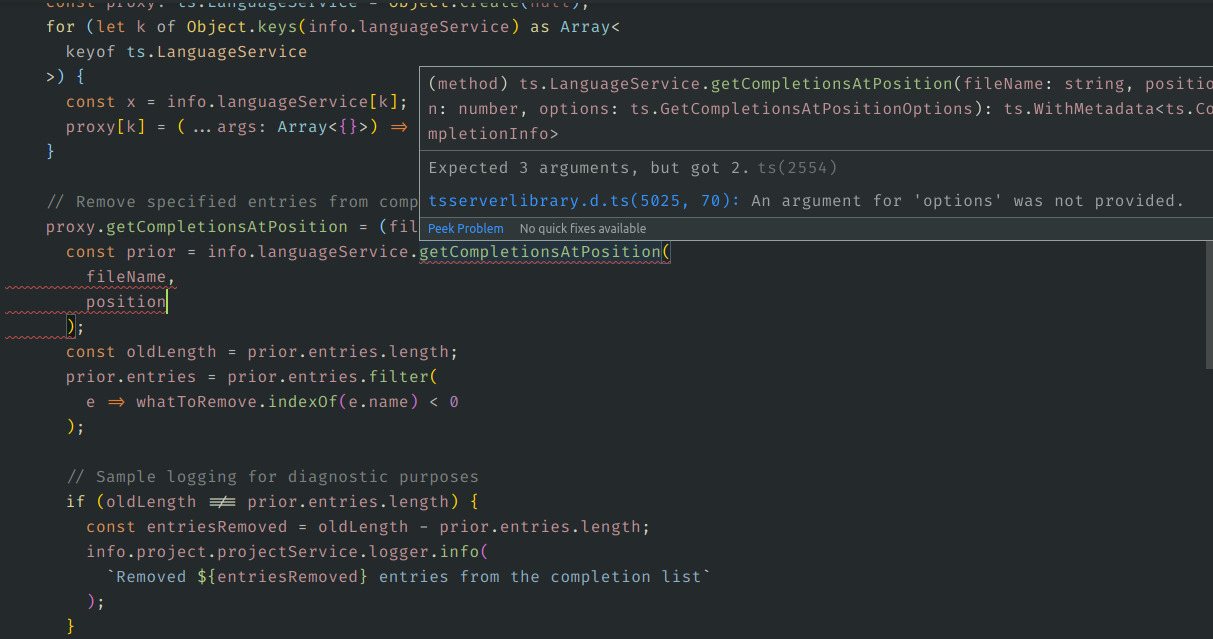Click "An argument for 'options' was not provided." text
This screenshot has height=639, width=1213.
pyautogui.click(x=967, y=201)
